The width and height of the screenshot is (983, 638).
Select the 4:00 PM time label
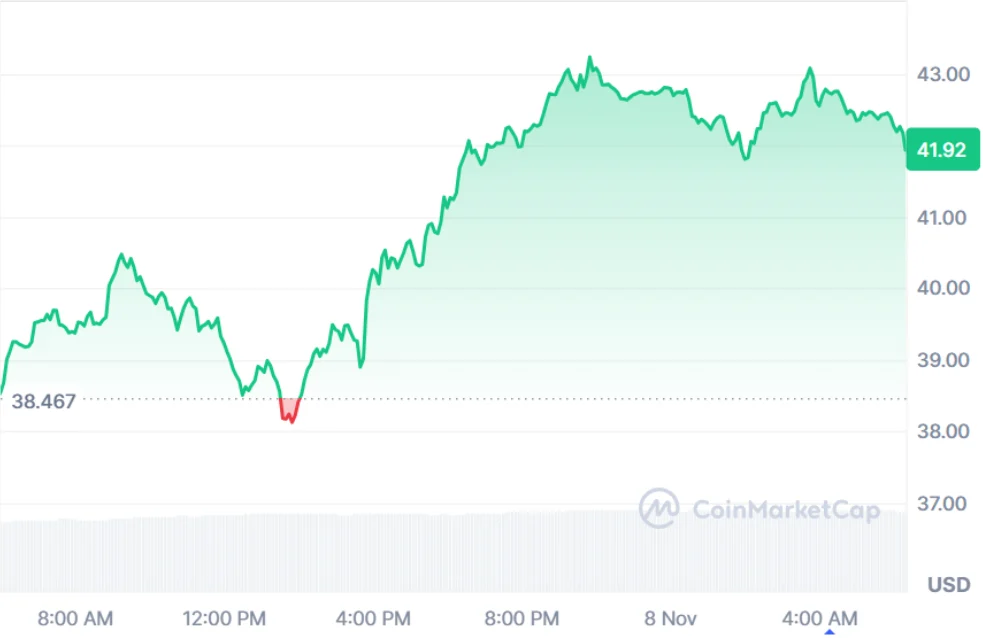[374, 617]
